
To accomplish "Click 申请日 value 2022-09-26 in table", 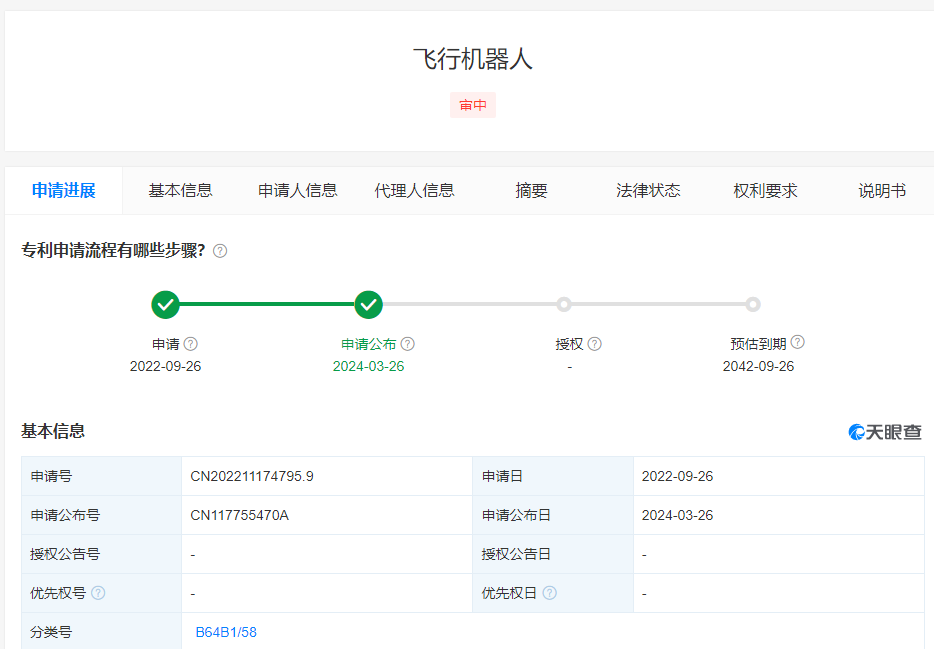I will coord(677,476).
